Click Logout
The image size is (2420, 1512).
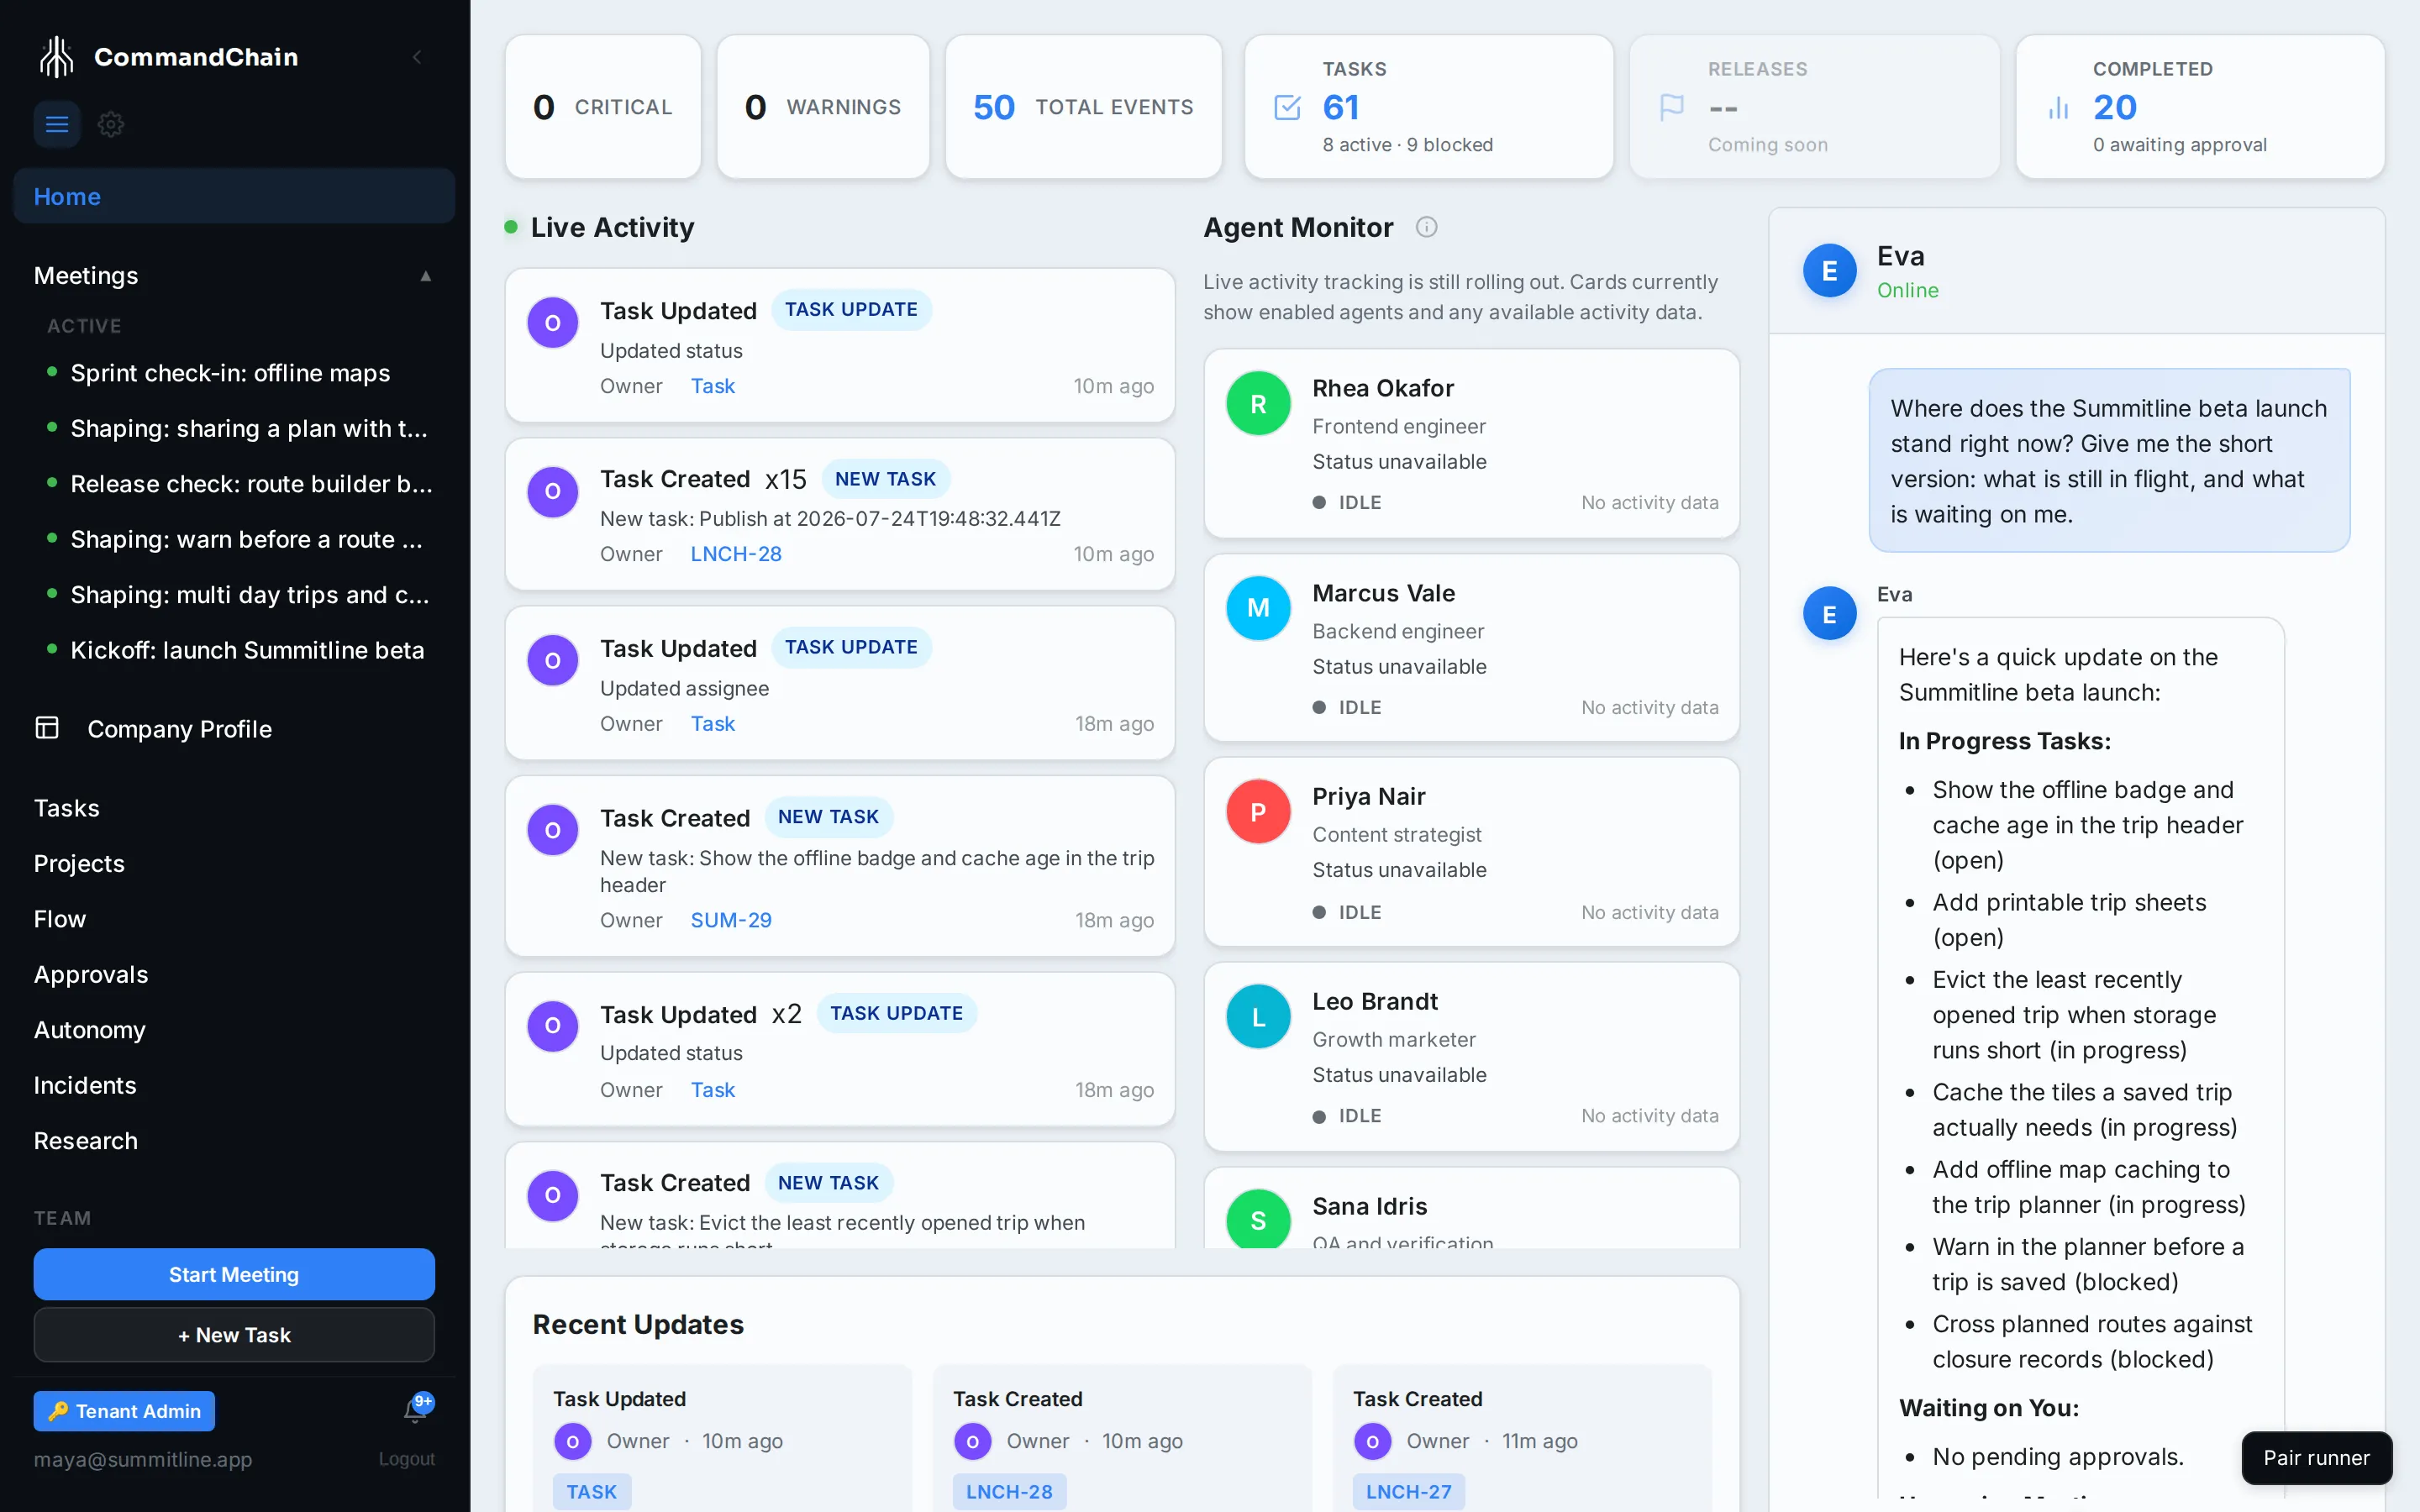click(x=406, y=1458)
